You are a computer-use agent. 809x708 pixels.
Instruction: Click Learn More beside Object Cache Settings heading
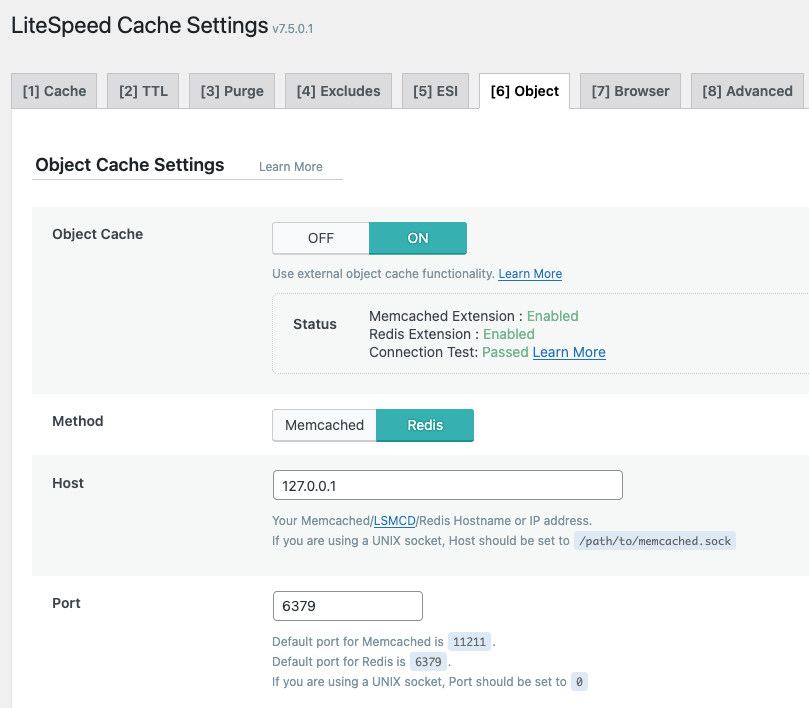click(290, 167)
